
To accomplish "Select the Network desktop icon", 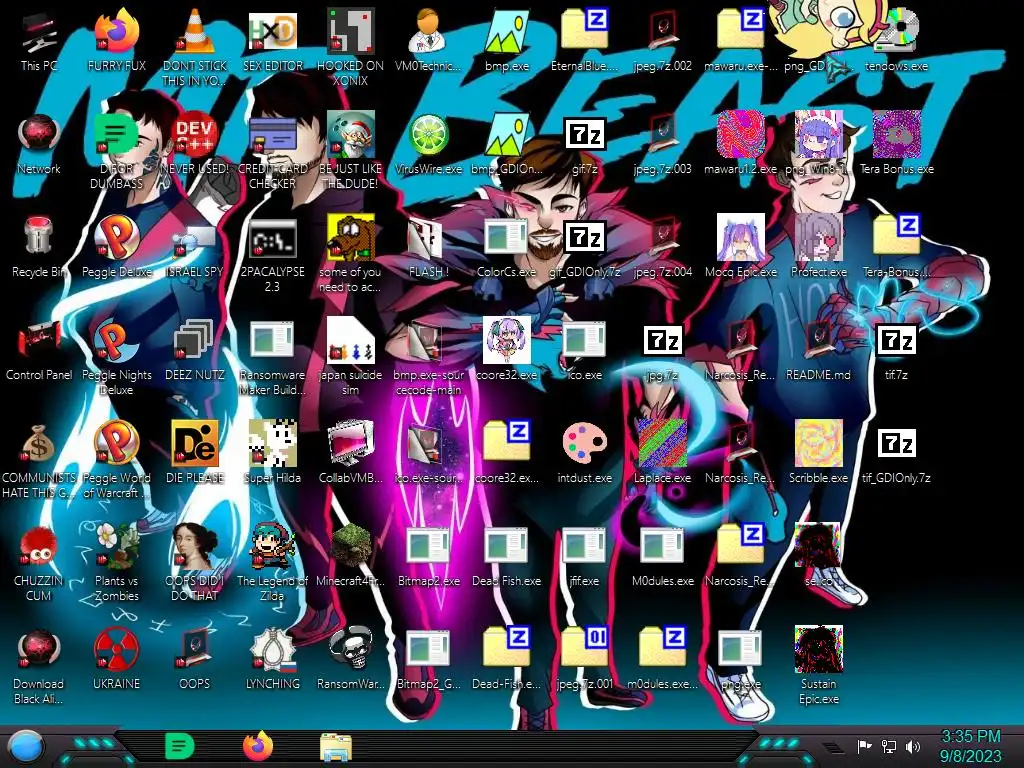I will coord(39,144).
